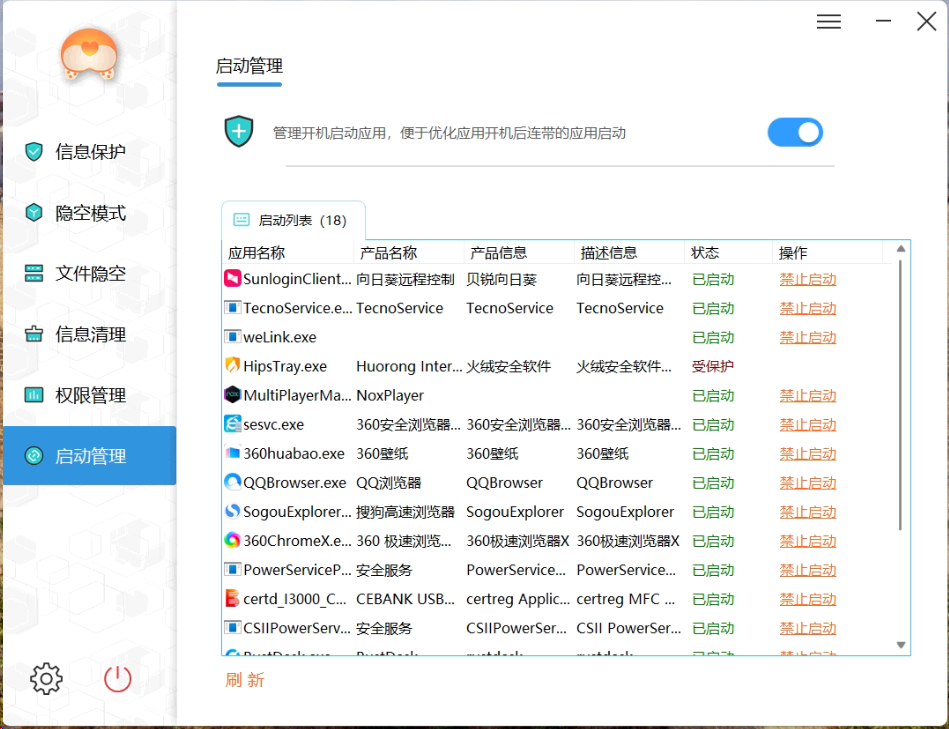Click 禁止启动 for QQBrowser.exe
This screenshot has width=949, height=729.
click(807, 483)
